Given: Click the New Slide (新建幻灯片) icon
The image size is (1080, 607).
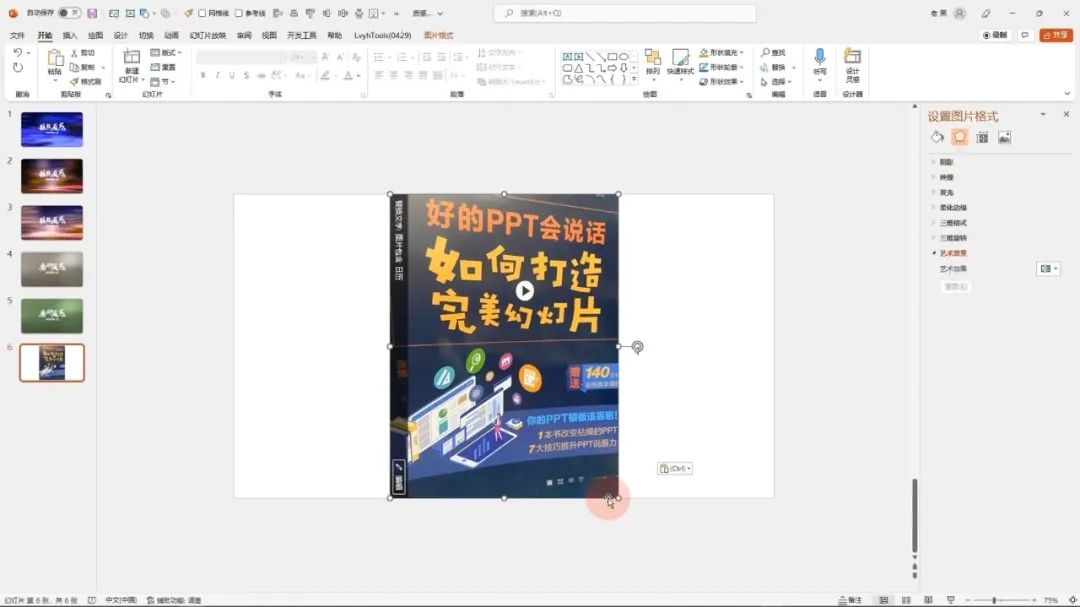Looking at the screenshot, I should click(131, 57).
